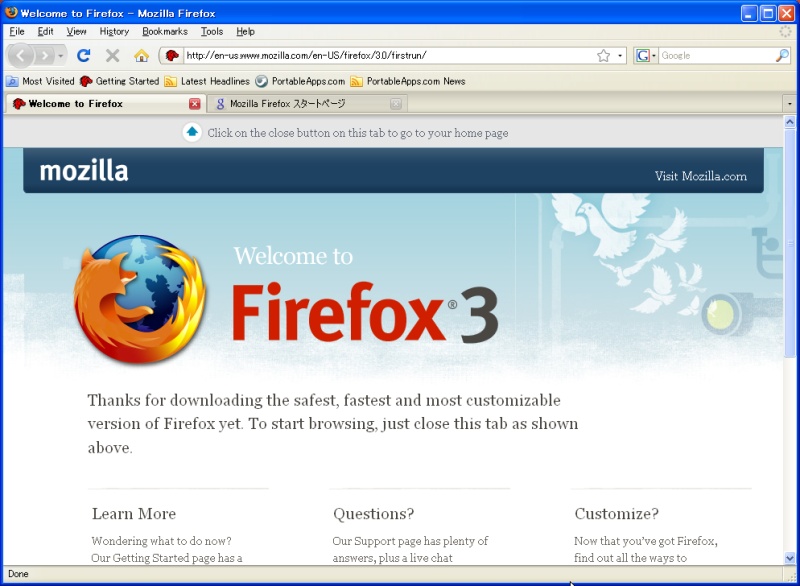Close the Welcome to Firefox tab
Viewport: 800px width, 586px height.
click(194, 104)
